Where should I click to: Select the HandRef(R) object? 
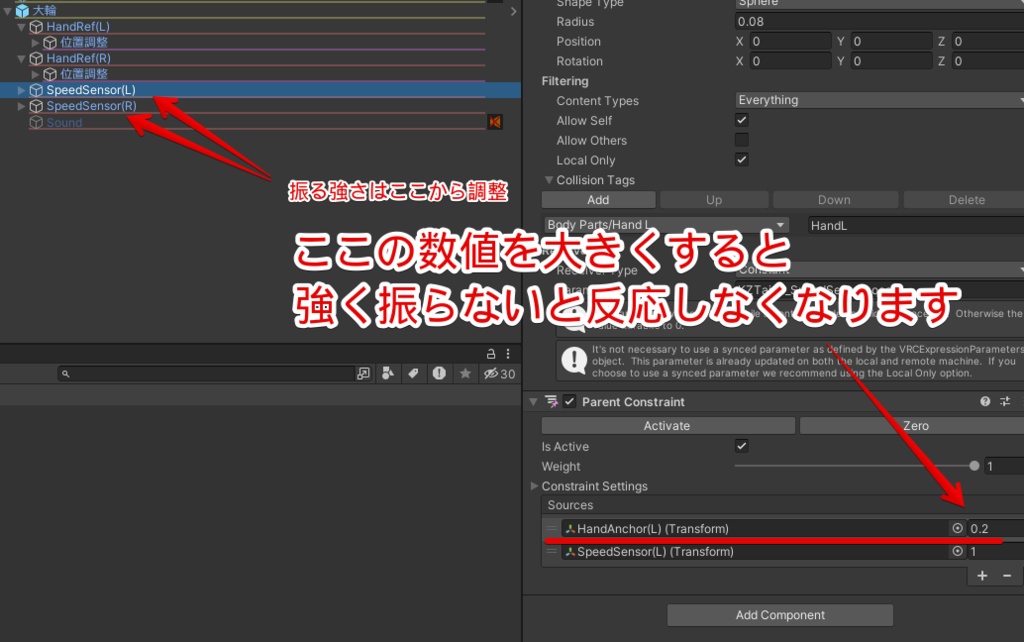coord(78,58)
